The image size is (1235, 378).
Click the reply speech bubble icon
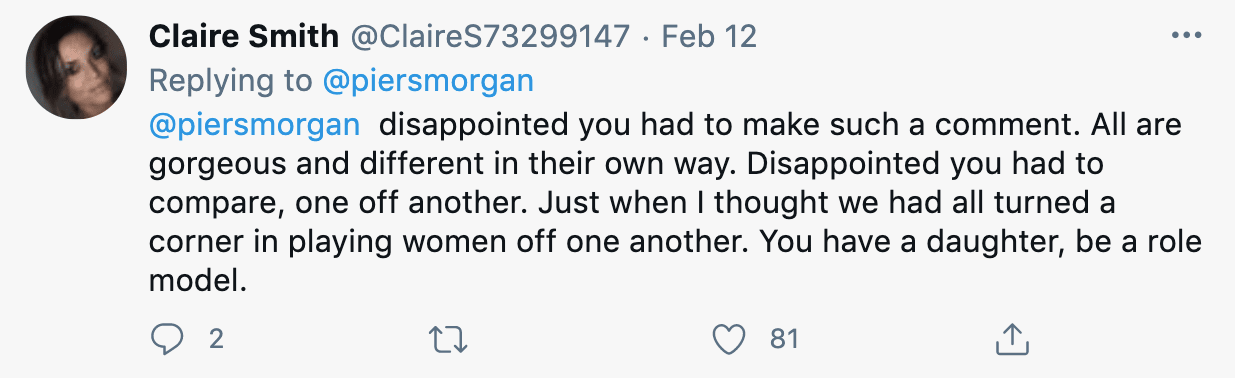coord(167,338)
